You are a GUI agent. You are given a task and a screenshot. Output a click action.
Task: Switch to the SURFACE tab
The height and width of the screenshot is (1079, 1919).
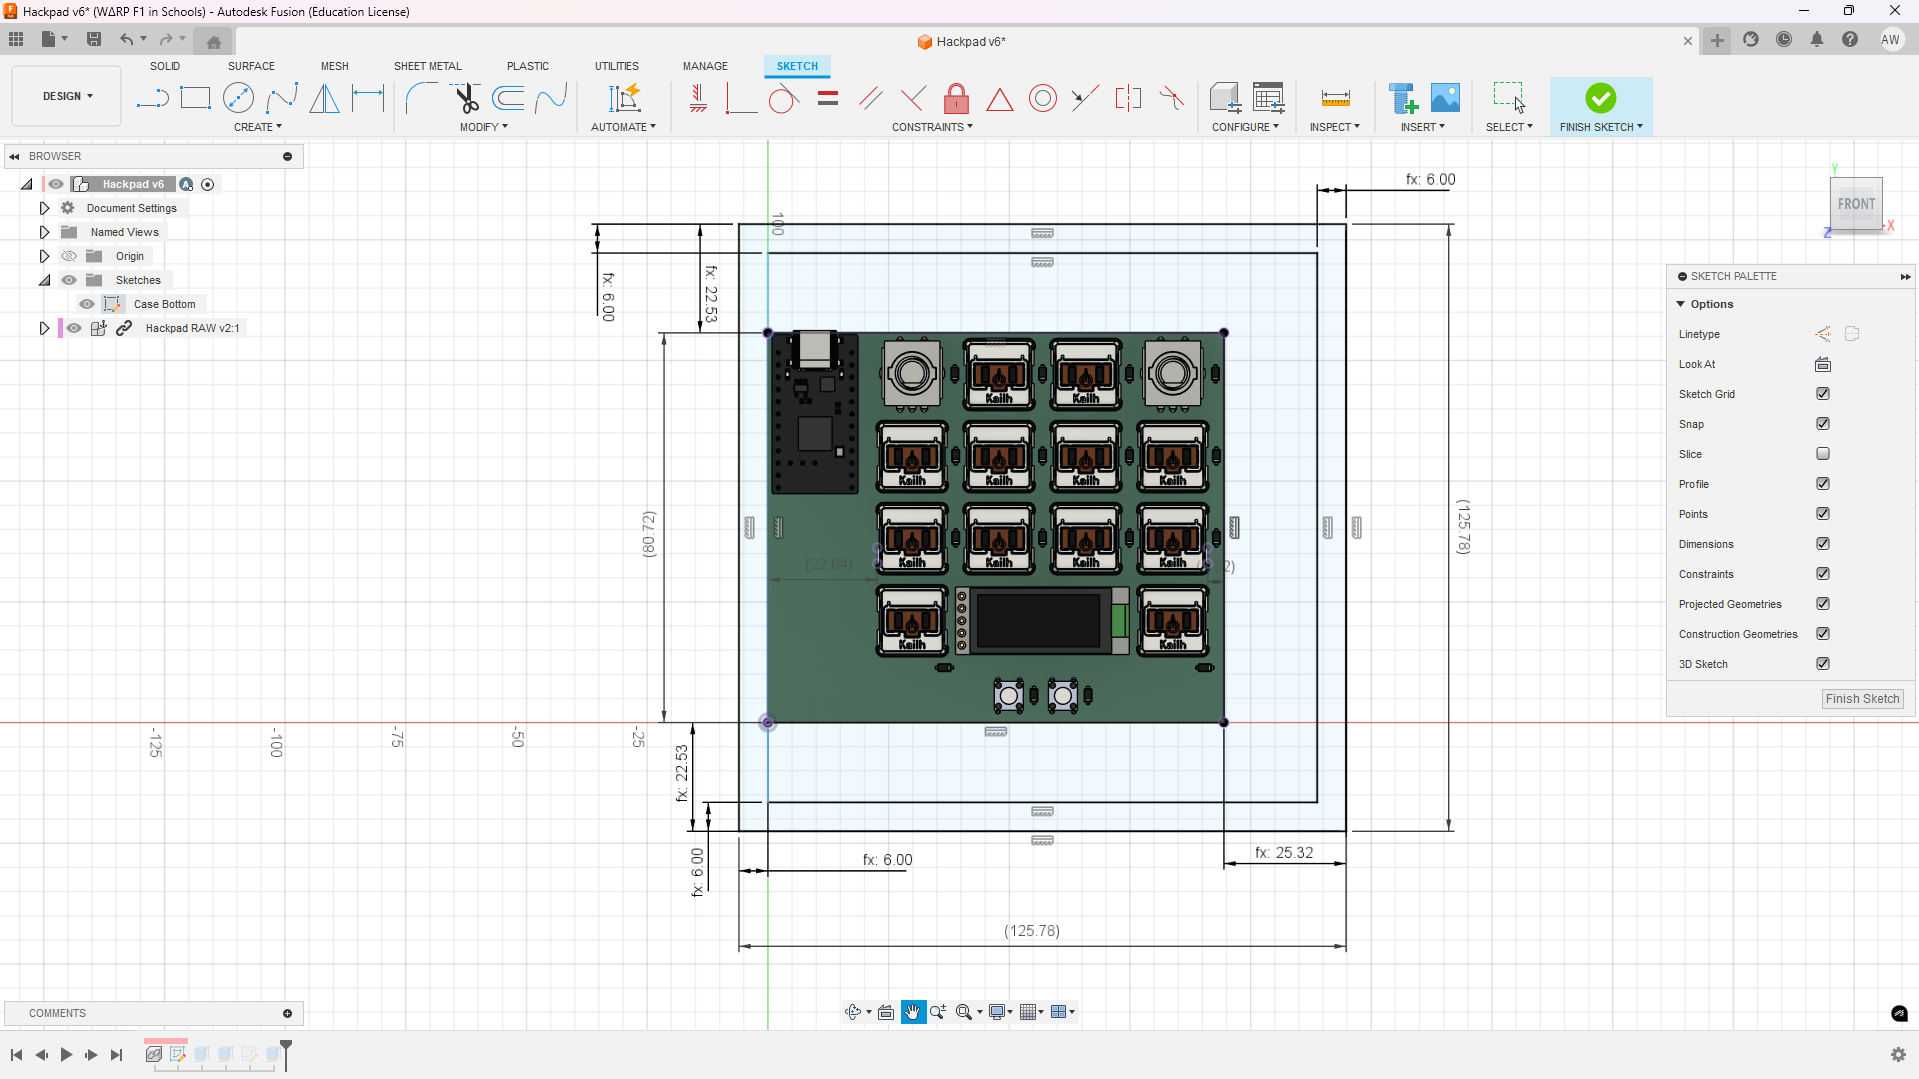[x=251, y=66]
